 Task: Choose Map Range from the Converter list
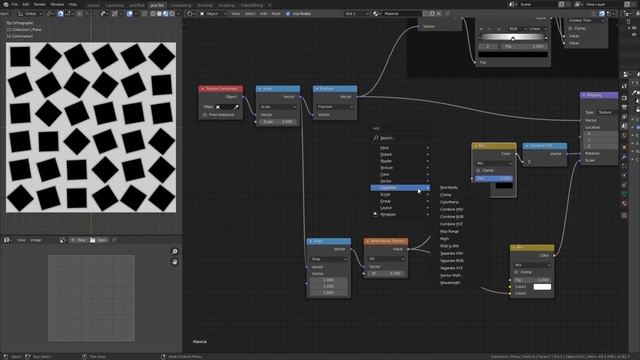pyautogui.click(x=449, y=231)
